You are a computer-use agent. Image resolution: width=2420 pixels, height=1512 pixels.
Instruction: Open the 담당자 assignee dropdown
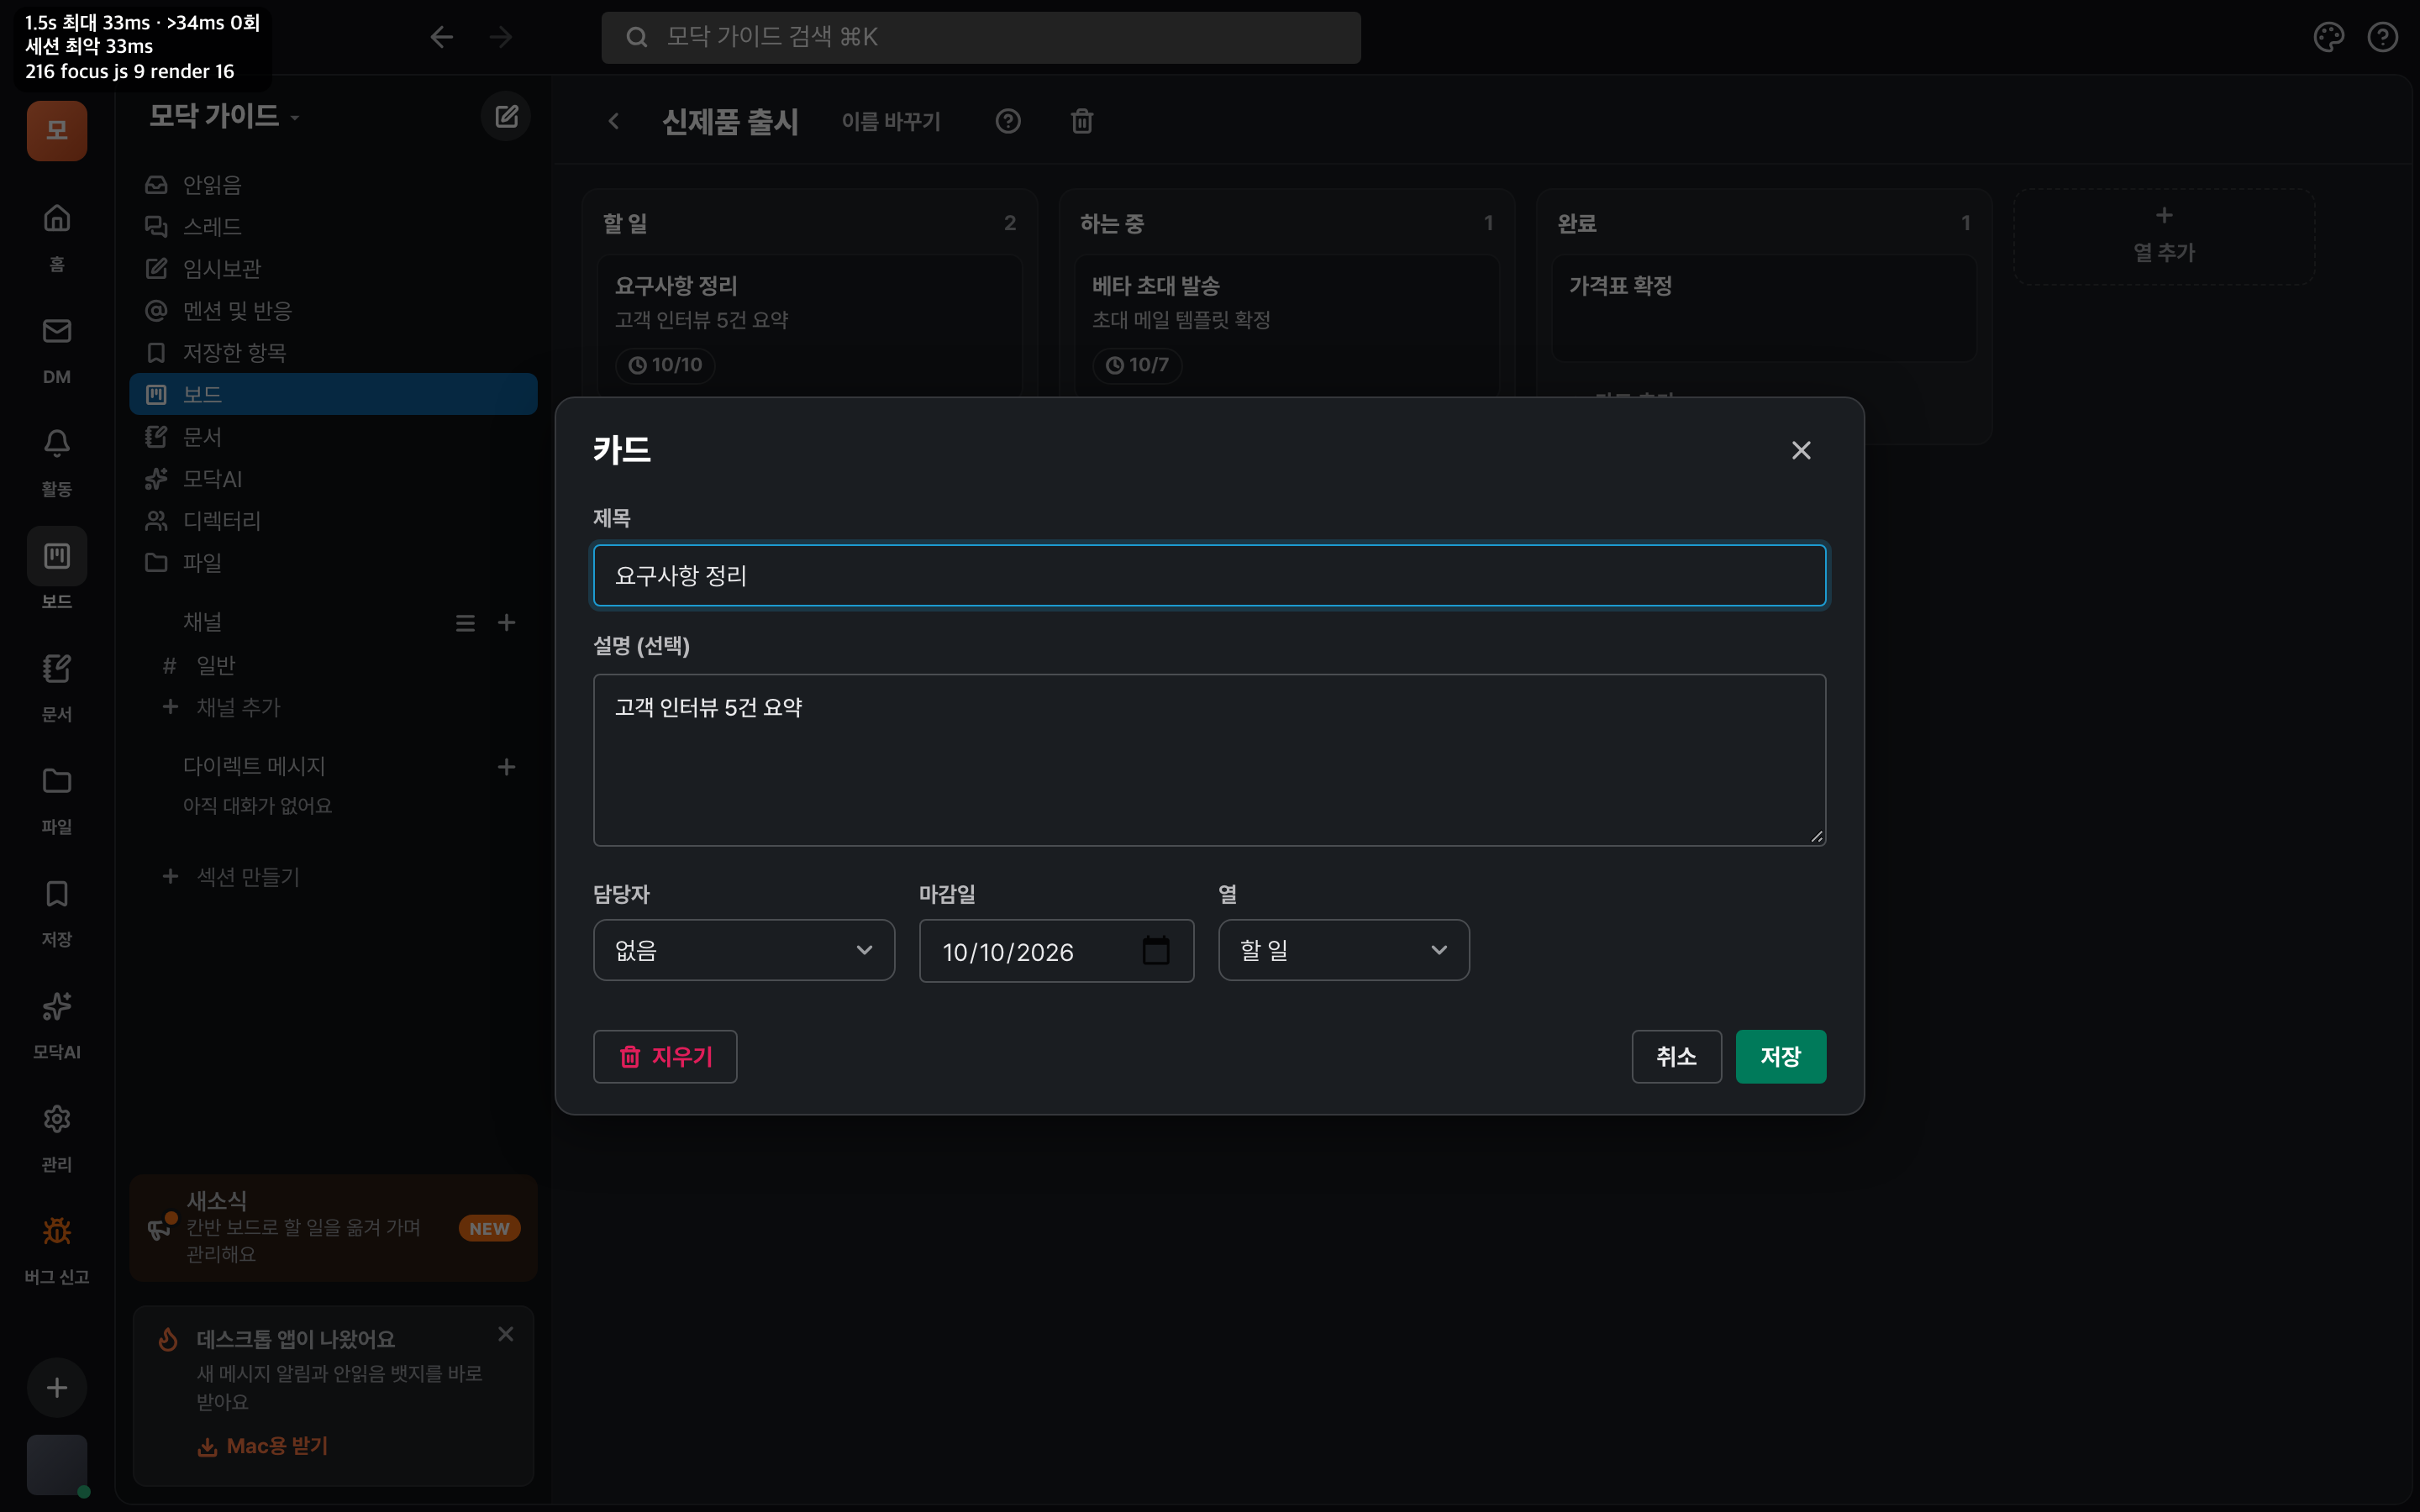pyautogui.click(x=743, y=950)
